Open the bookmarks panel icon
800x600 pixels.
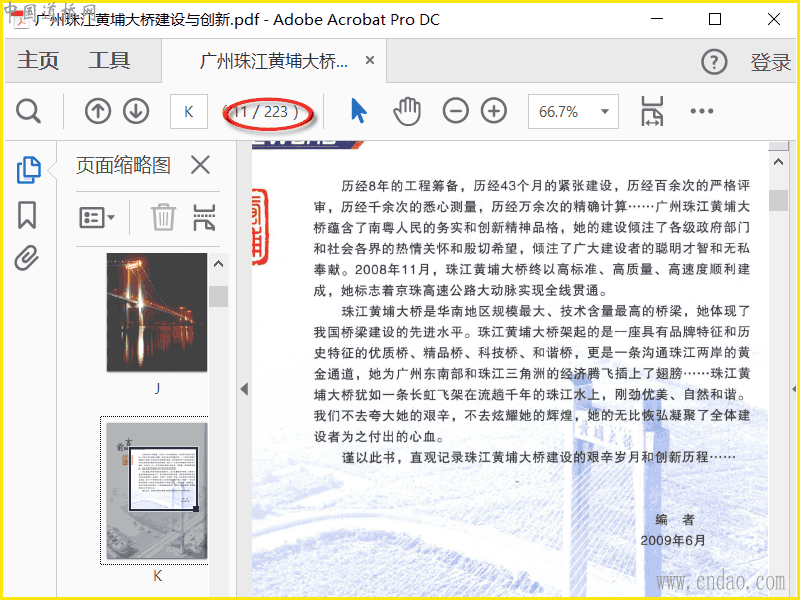27,215
